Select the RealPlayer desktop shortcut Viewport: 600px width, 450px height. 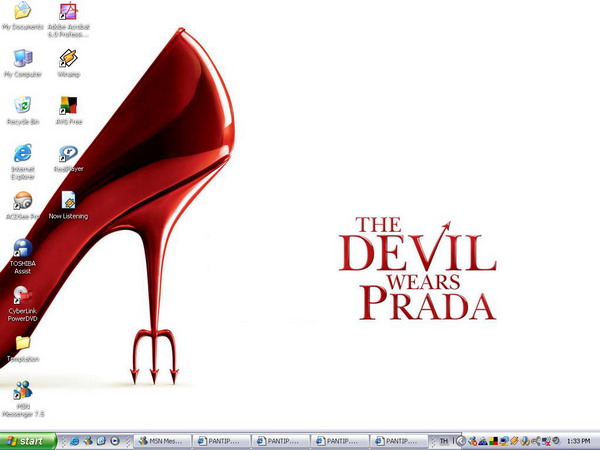pos(68,158)
